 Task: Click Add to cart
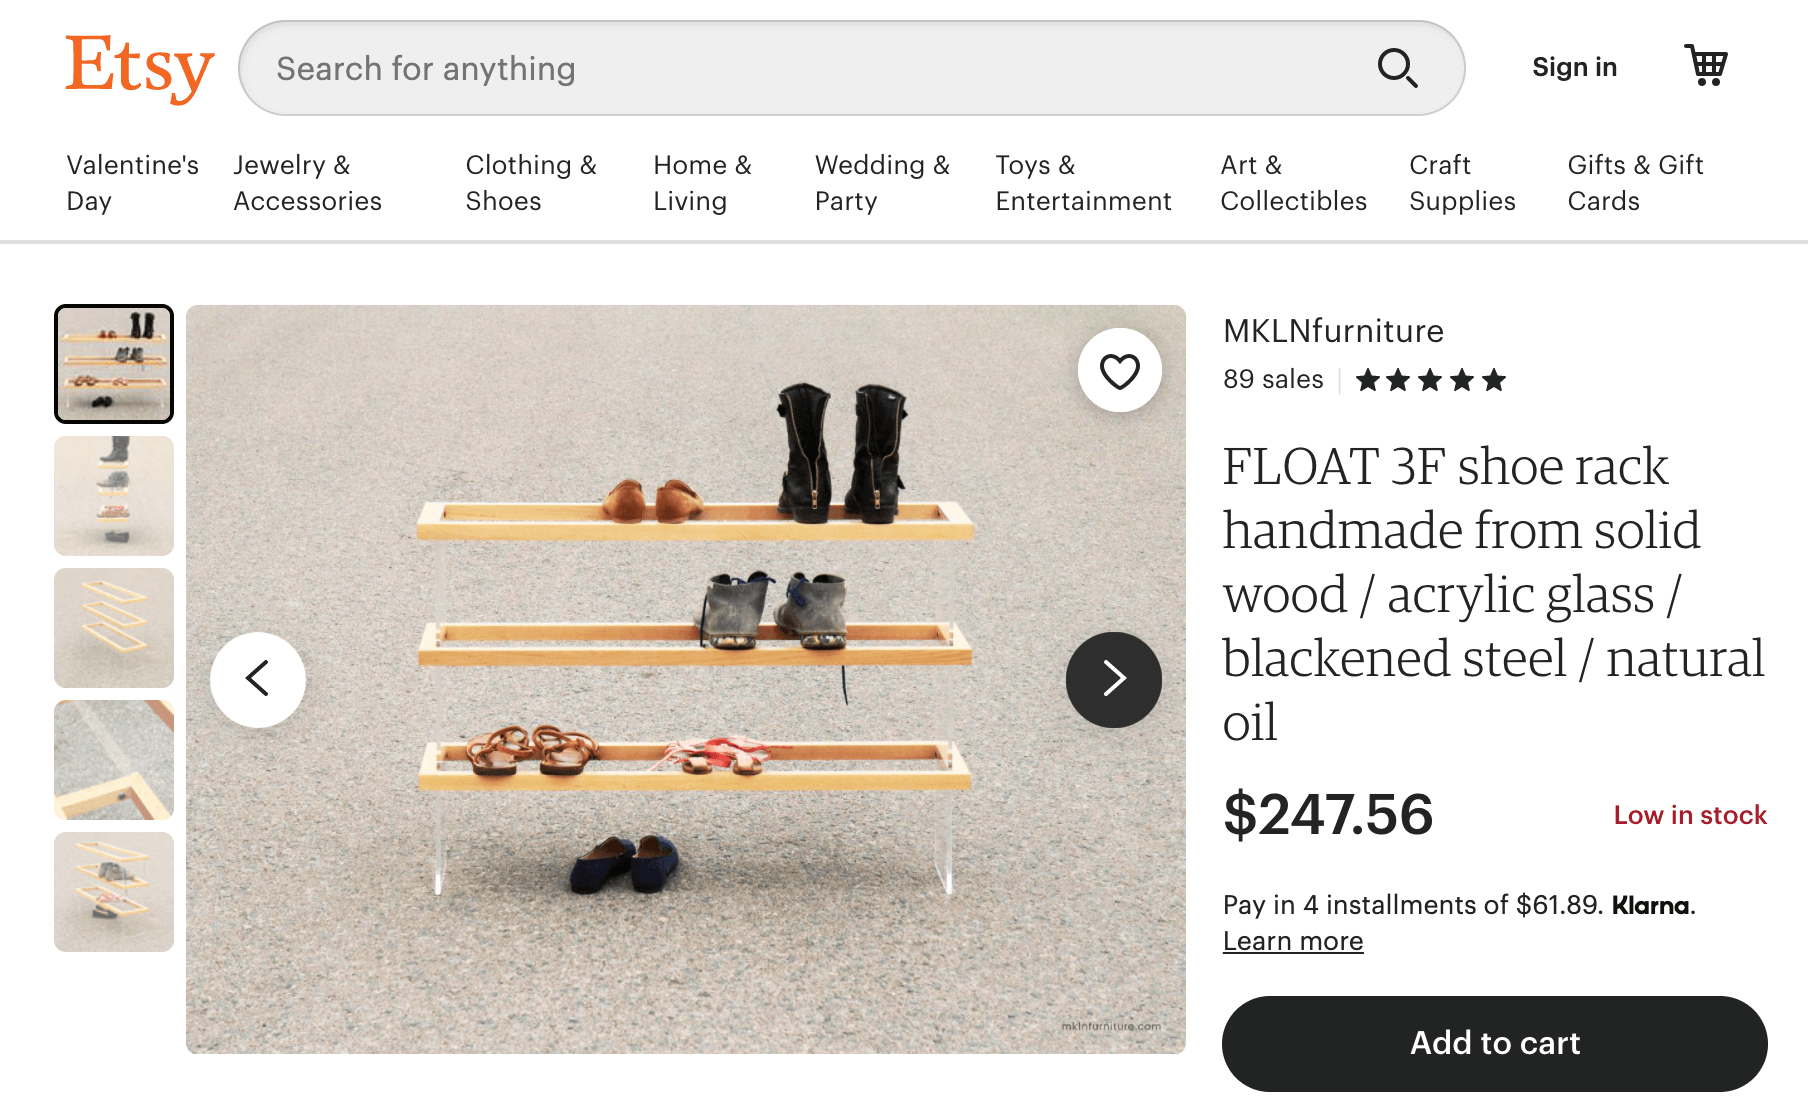(1494, 1043)
